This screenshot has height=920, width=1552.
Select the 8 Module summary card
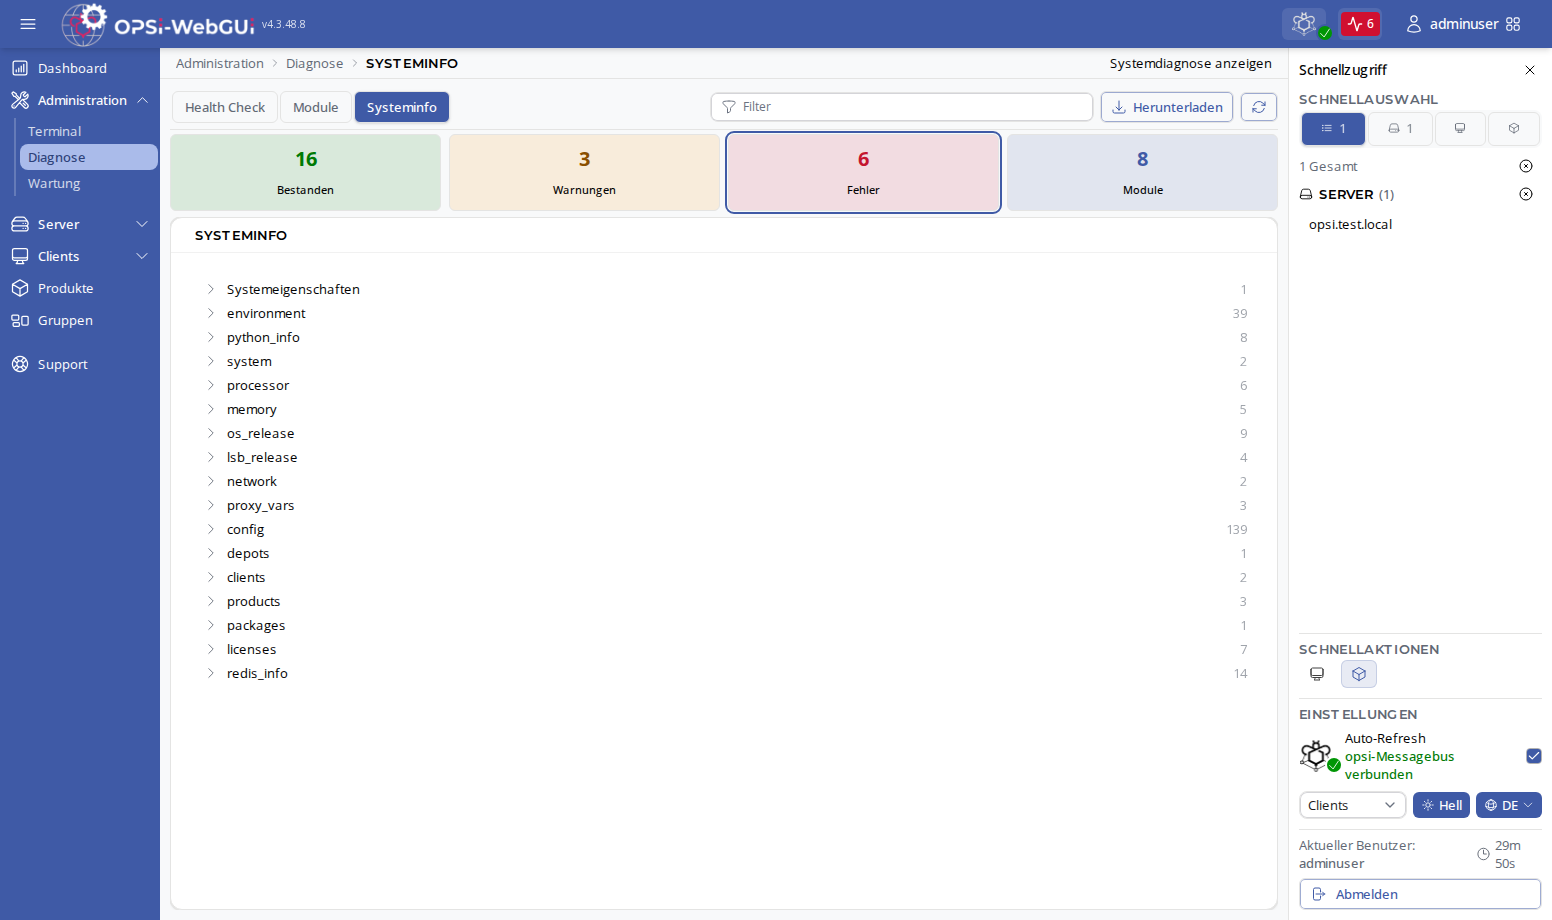[1142, 172]
